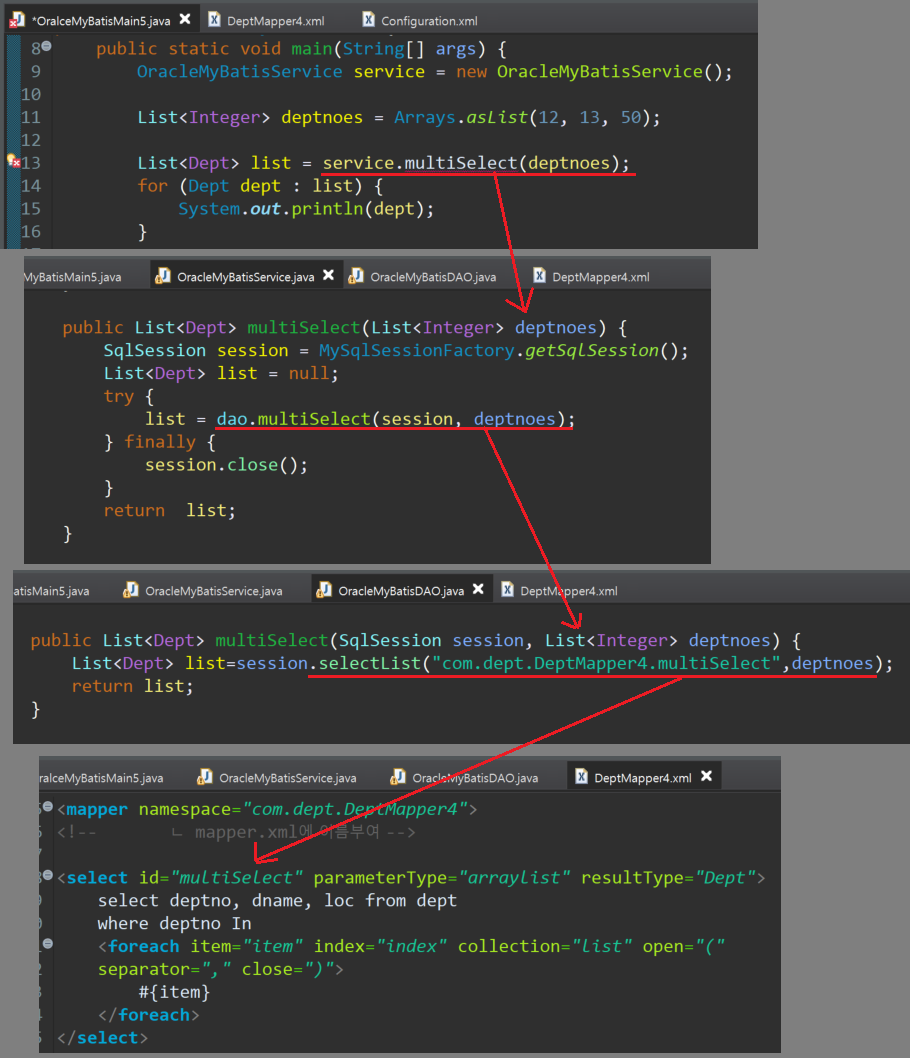Click dao.multiSelect(session, deptnoes) call
Image resolution: width=910 pixels, height=1058 pixels.
[395, 419]
